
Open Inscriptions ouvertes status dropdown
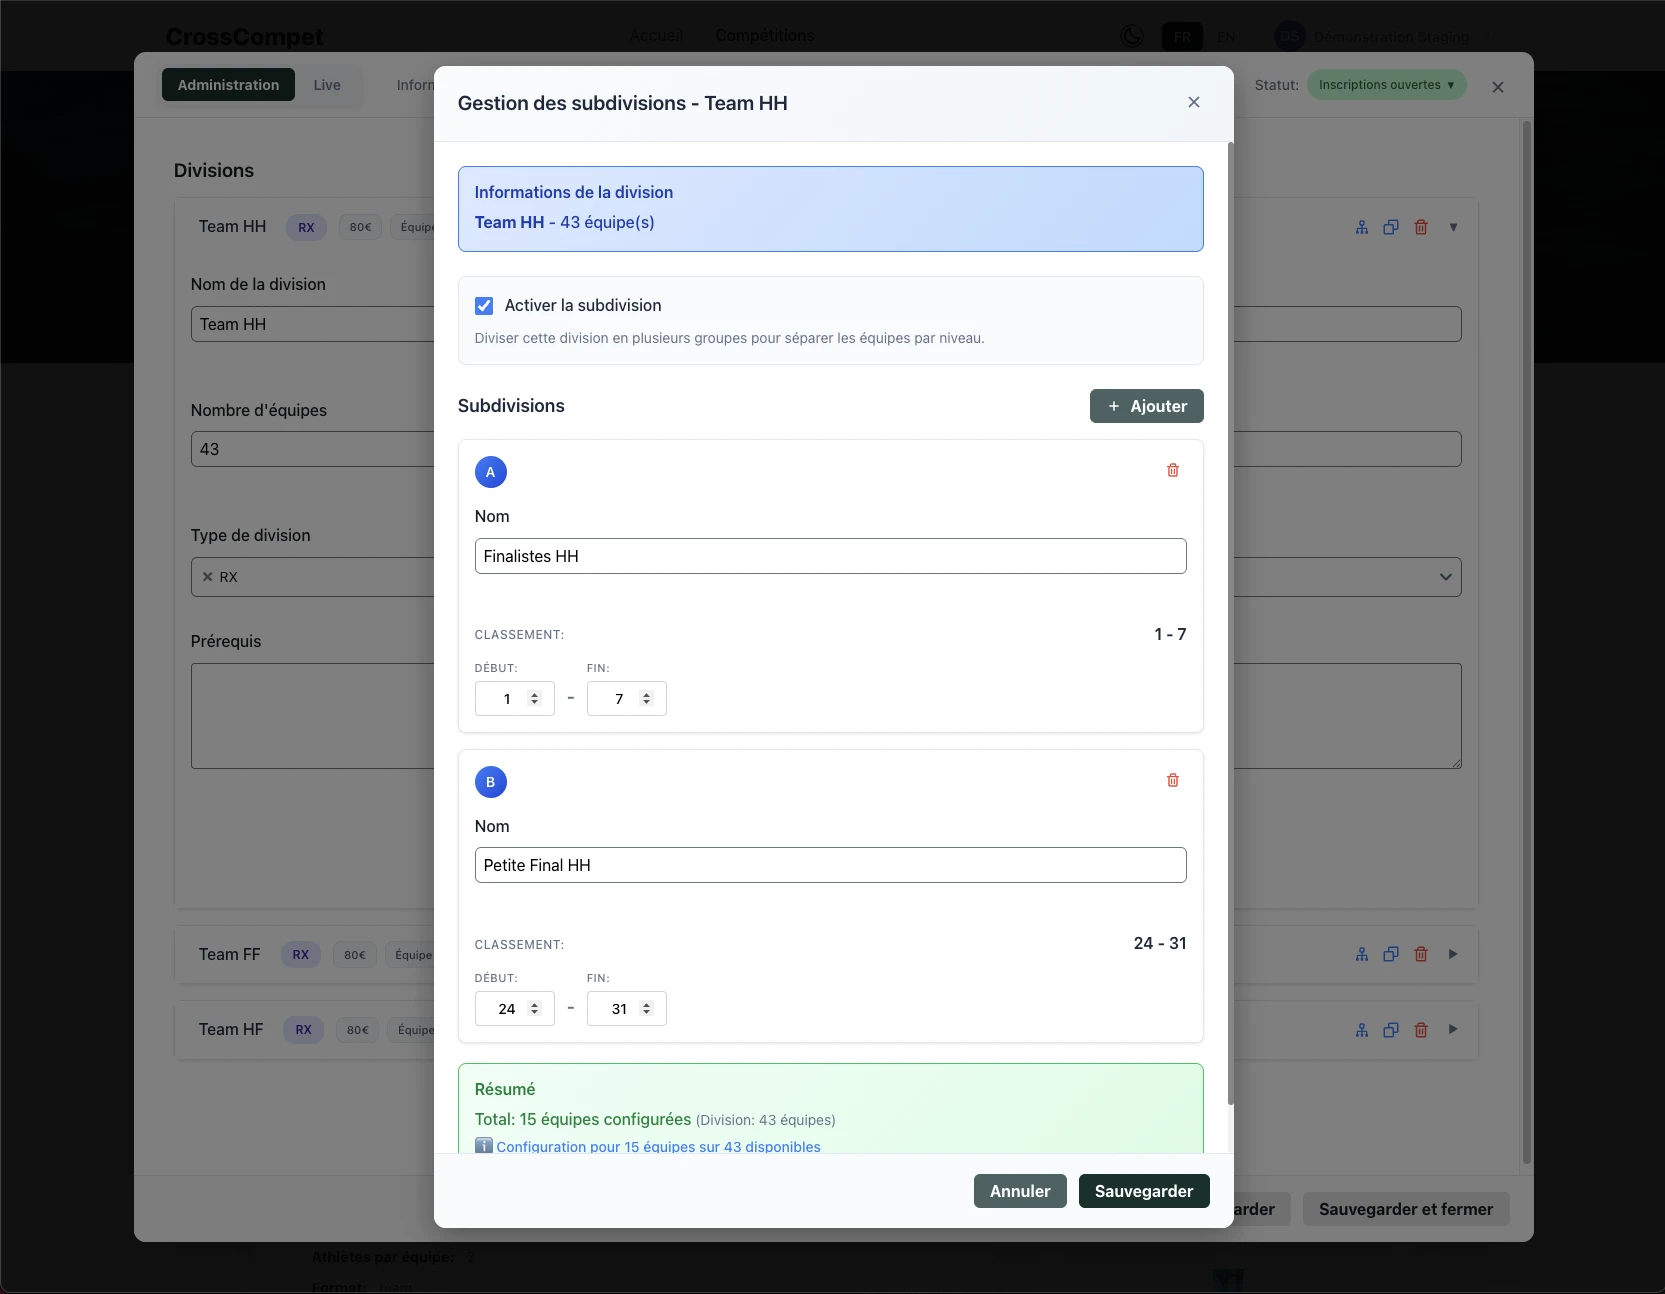pos(1386,85)
